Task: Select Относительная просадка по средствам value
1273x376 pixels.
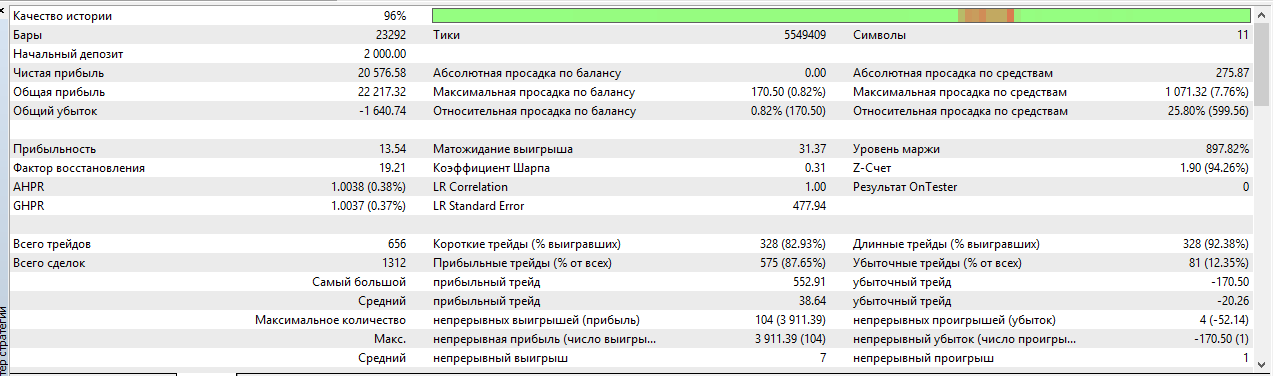Action: pyautogui.click(x=1209, y=111)
